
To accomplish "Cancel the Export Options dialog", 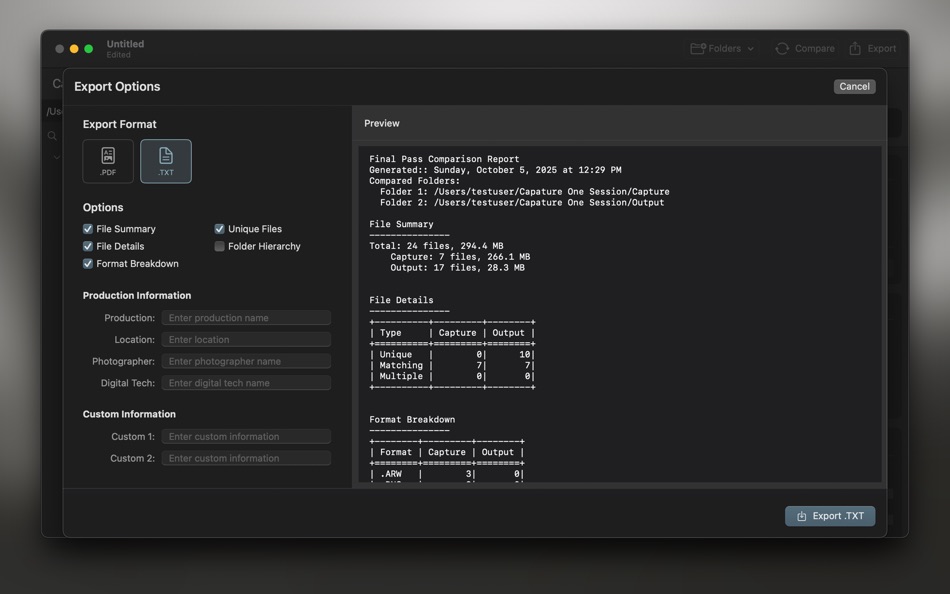I will 854,86.
